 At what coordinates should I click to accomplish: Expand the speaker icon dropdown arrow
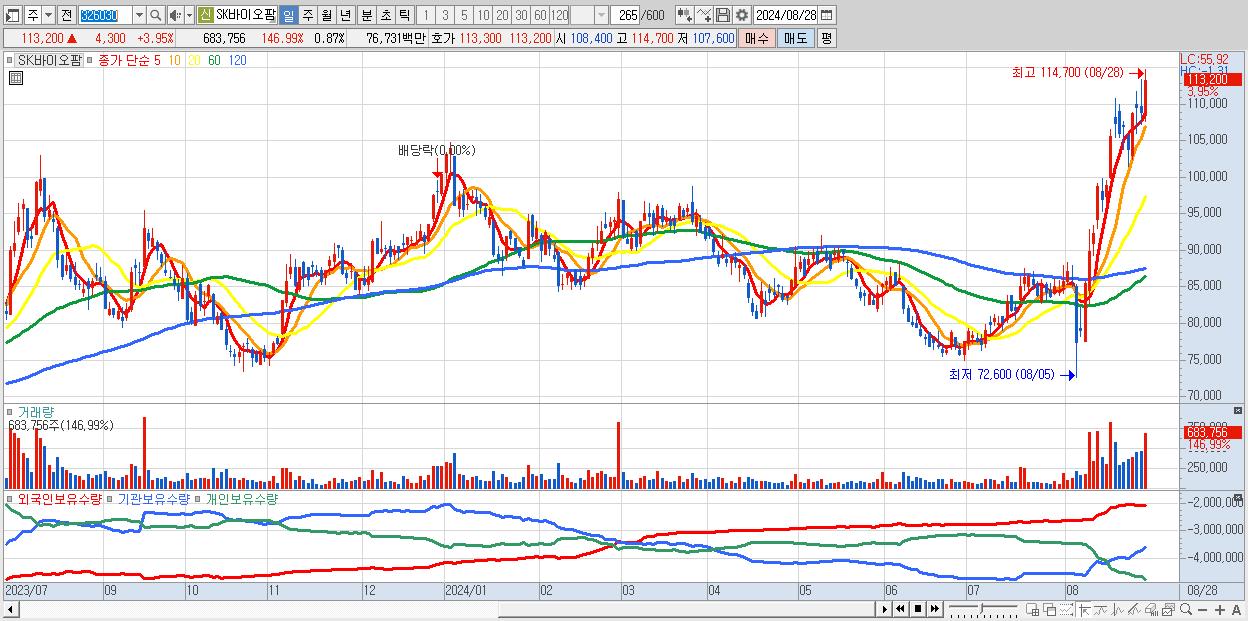pos(189,15)
